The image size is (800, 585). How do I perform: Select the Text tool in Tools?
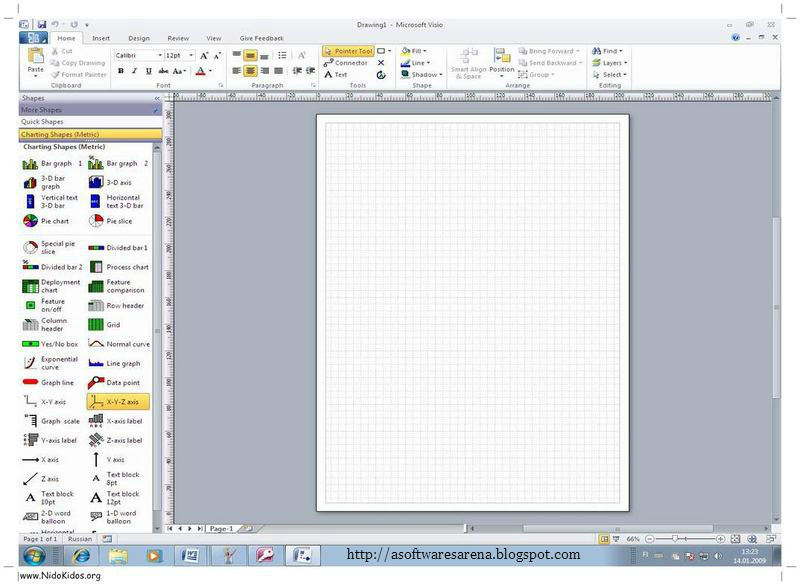point(336,74)
